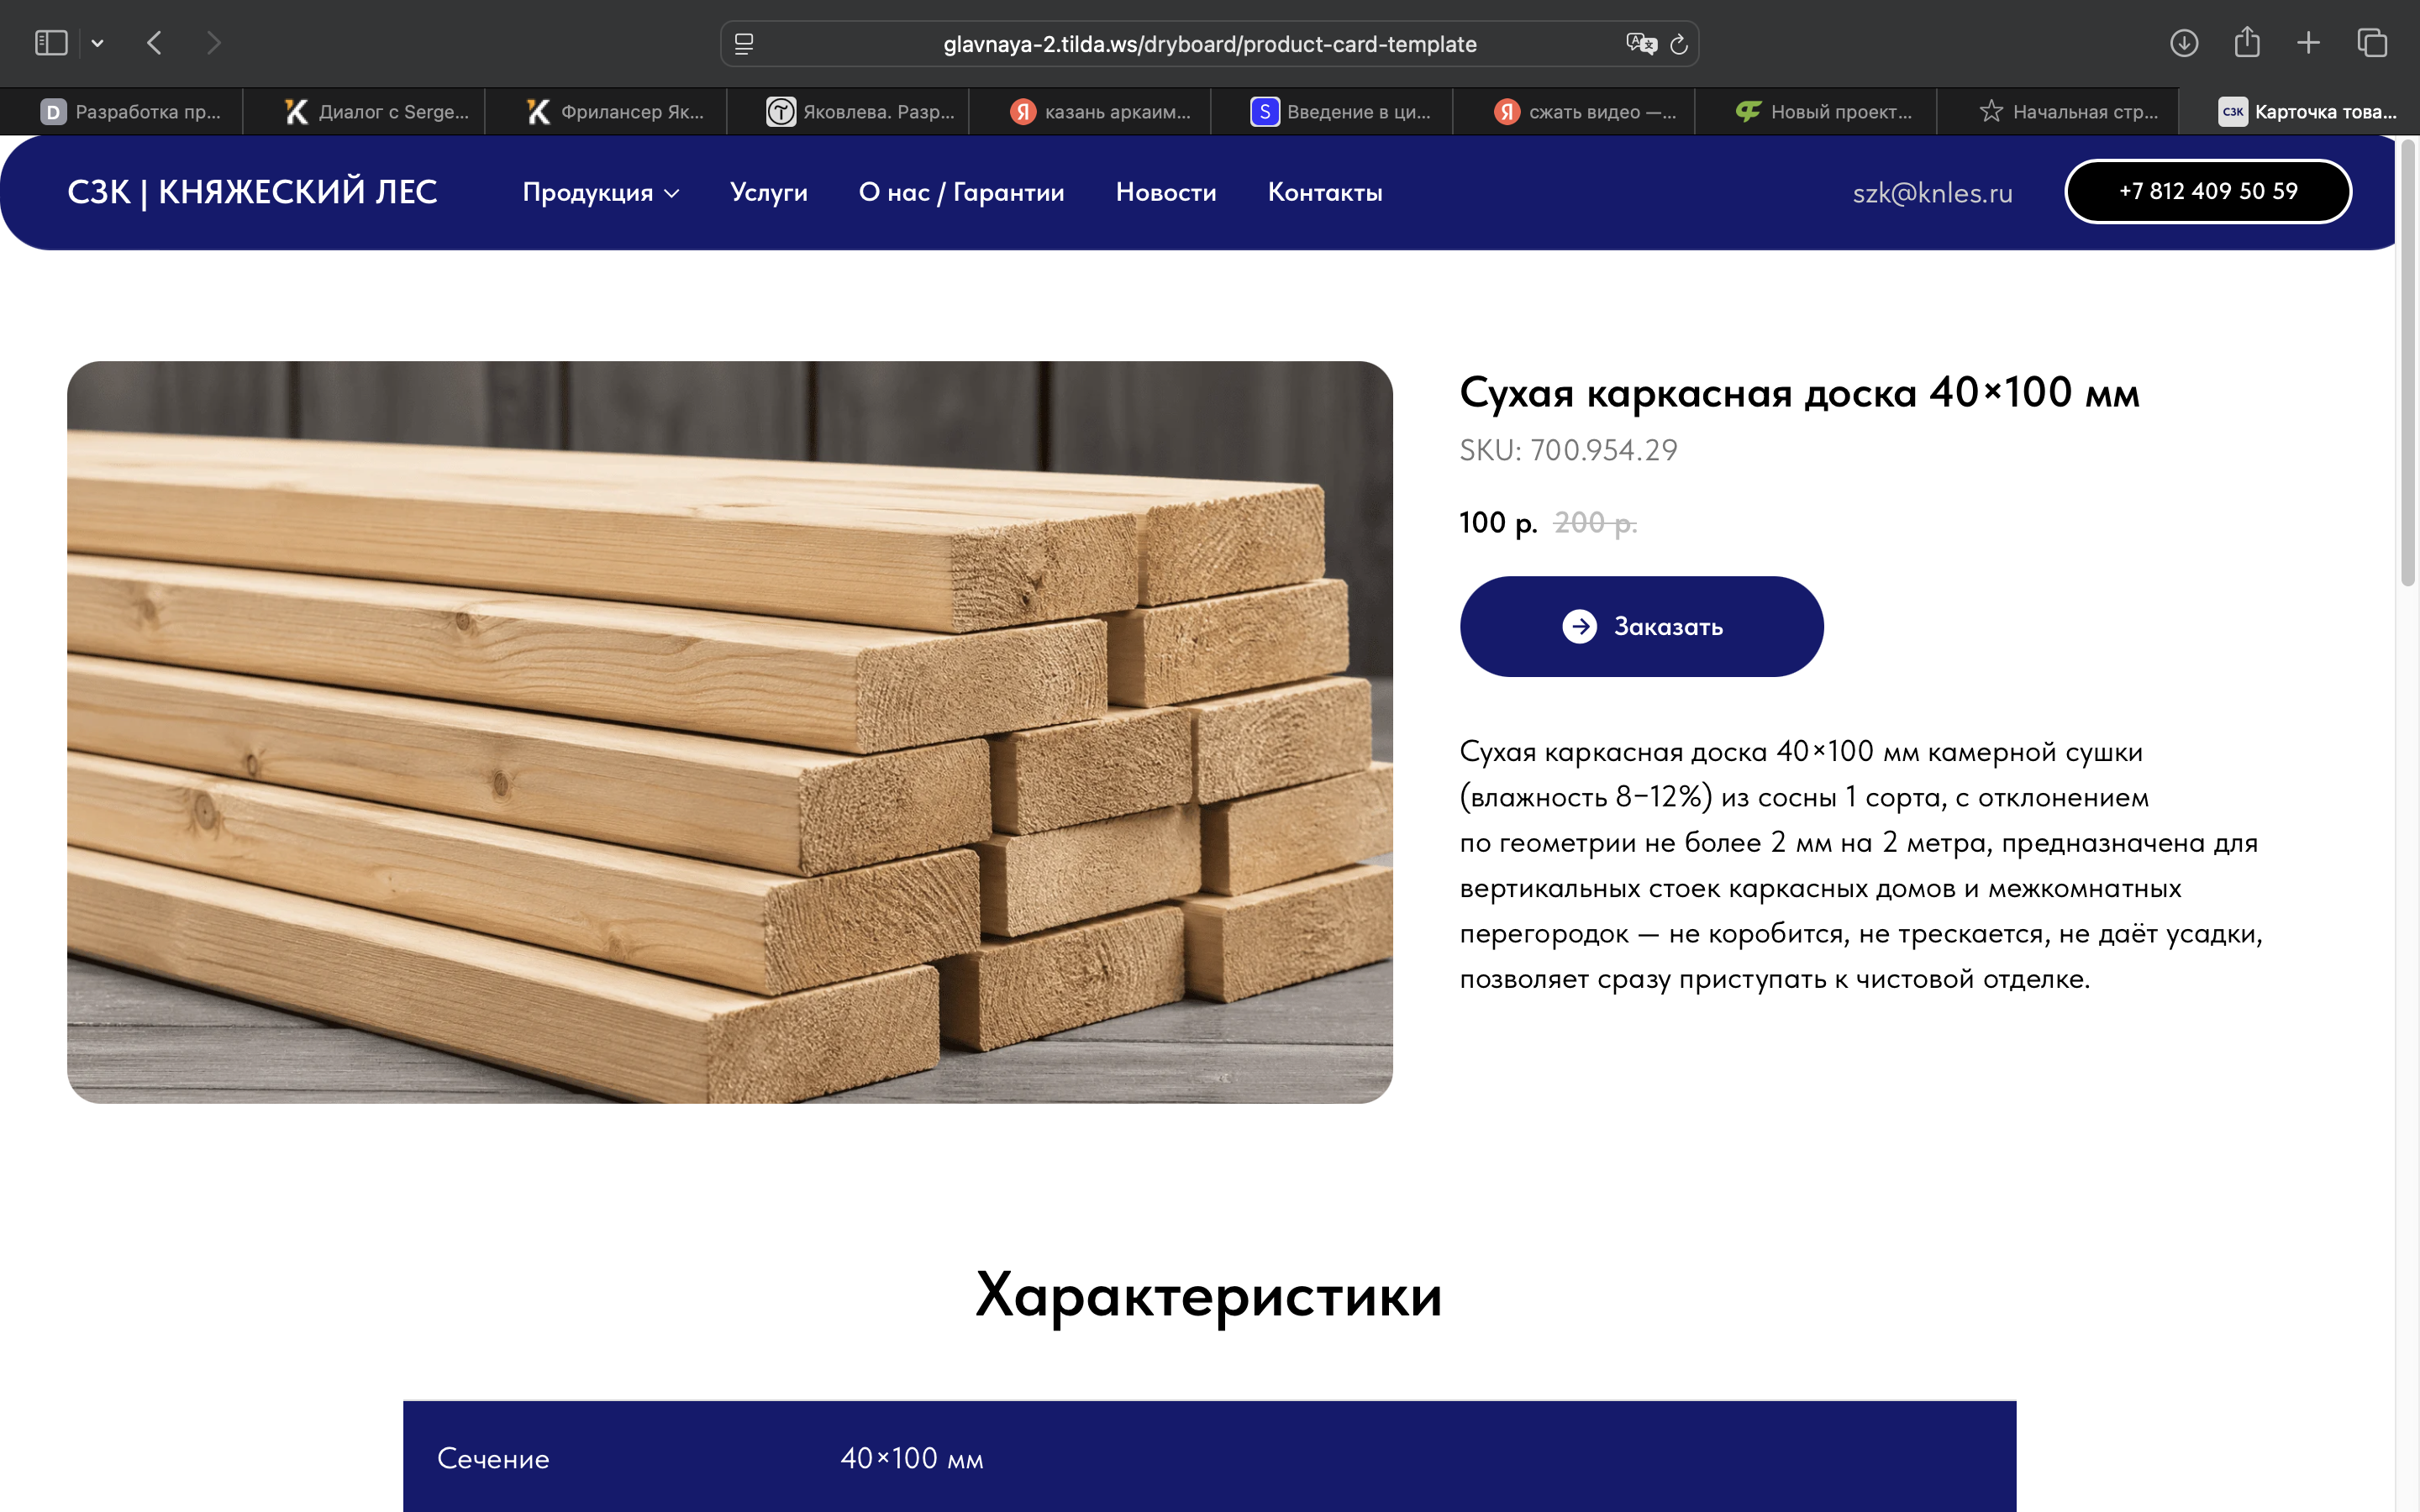Click the 'SKU: 700.954.29' text
Image resolution: width=2420 pixels, height=1512 pixels.
point(1568,450)
